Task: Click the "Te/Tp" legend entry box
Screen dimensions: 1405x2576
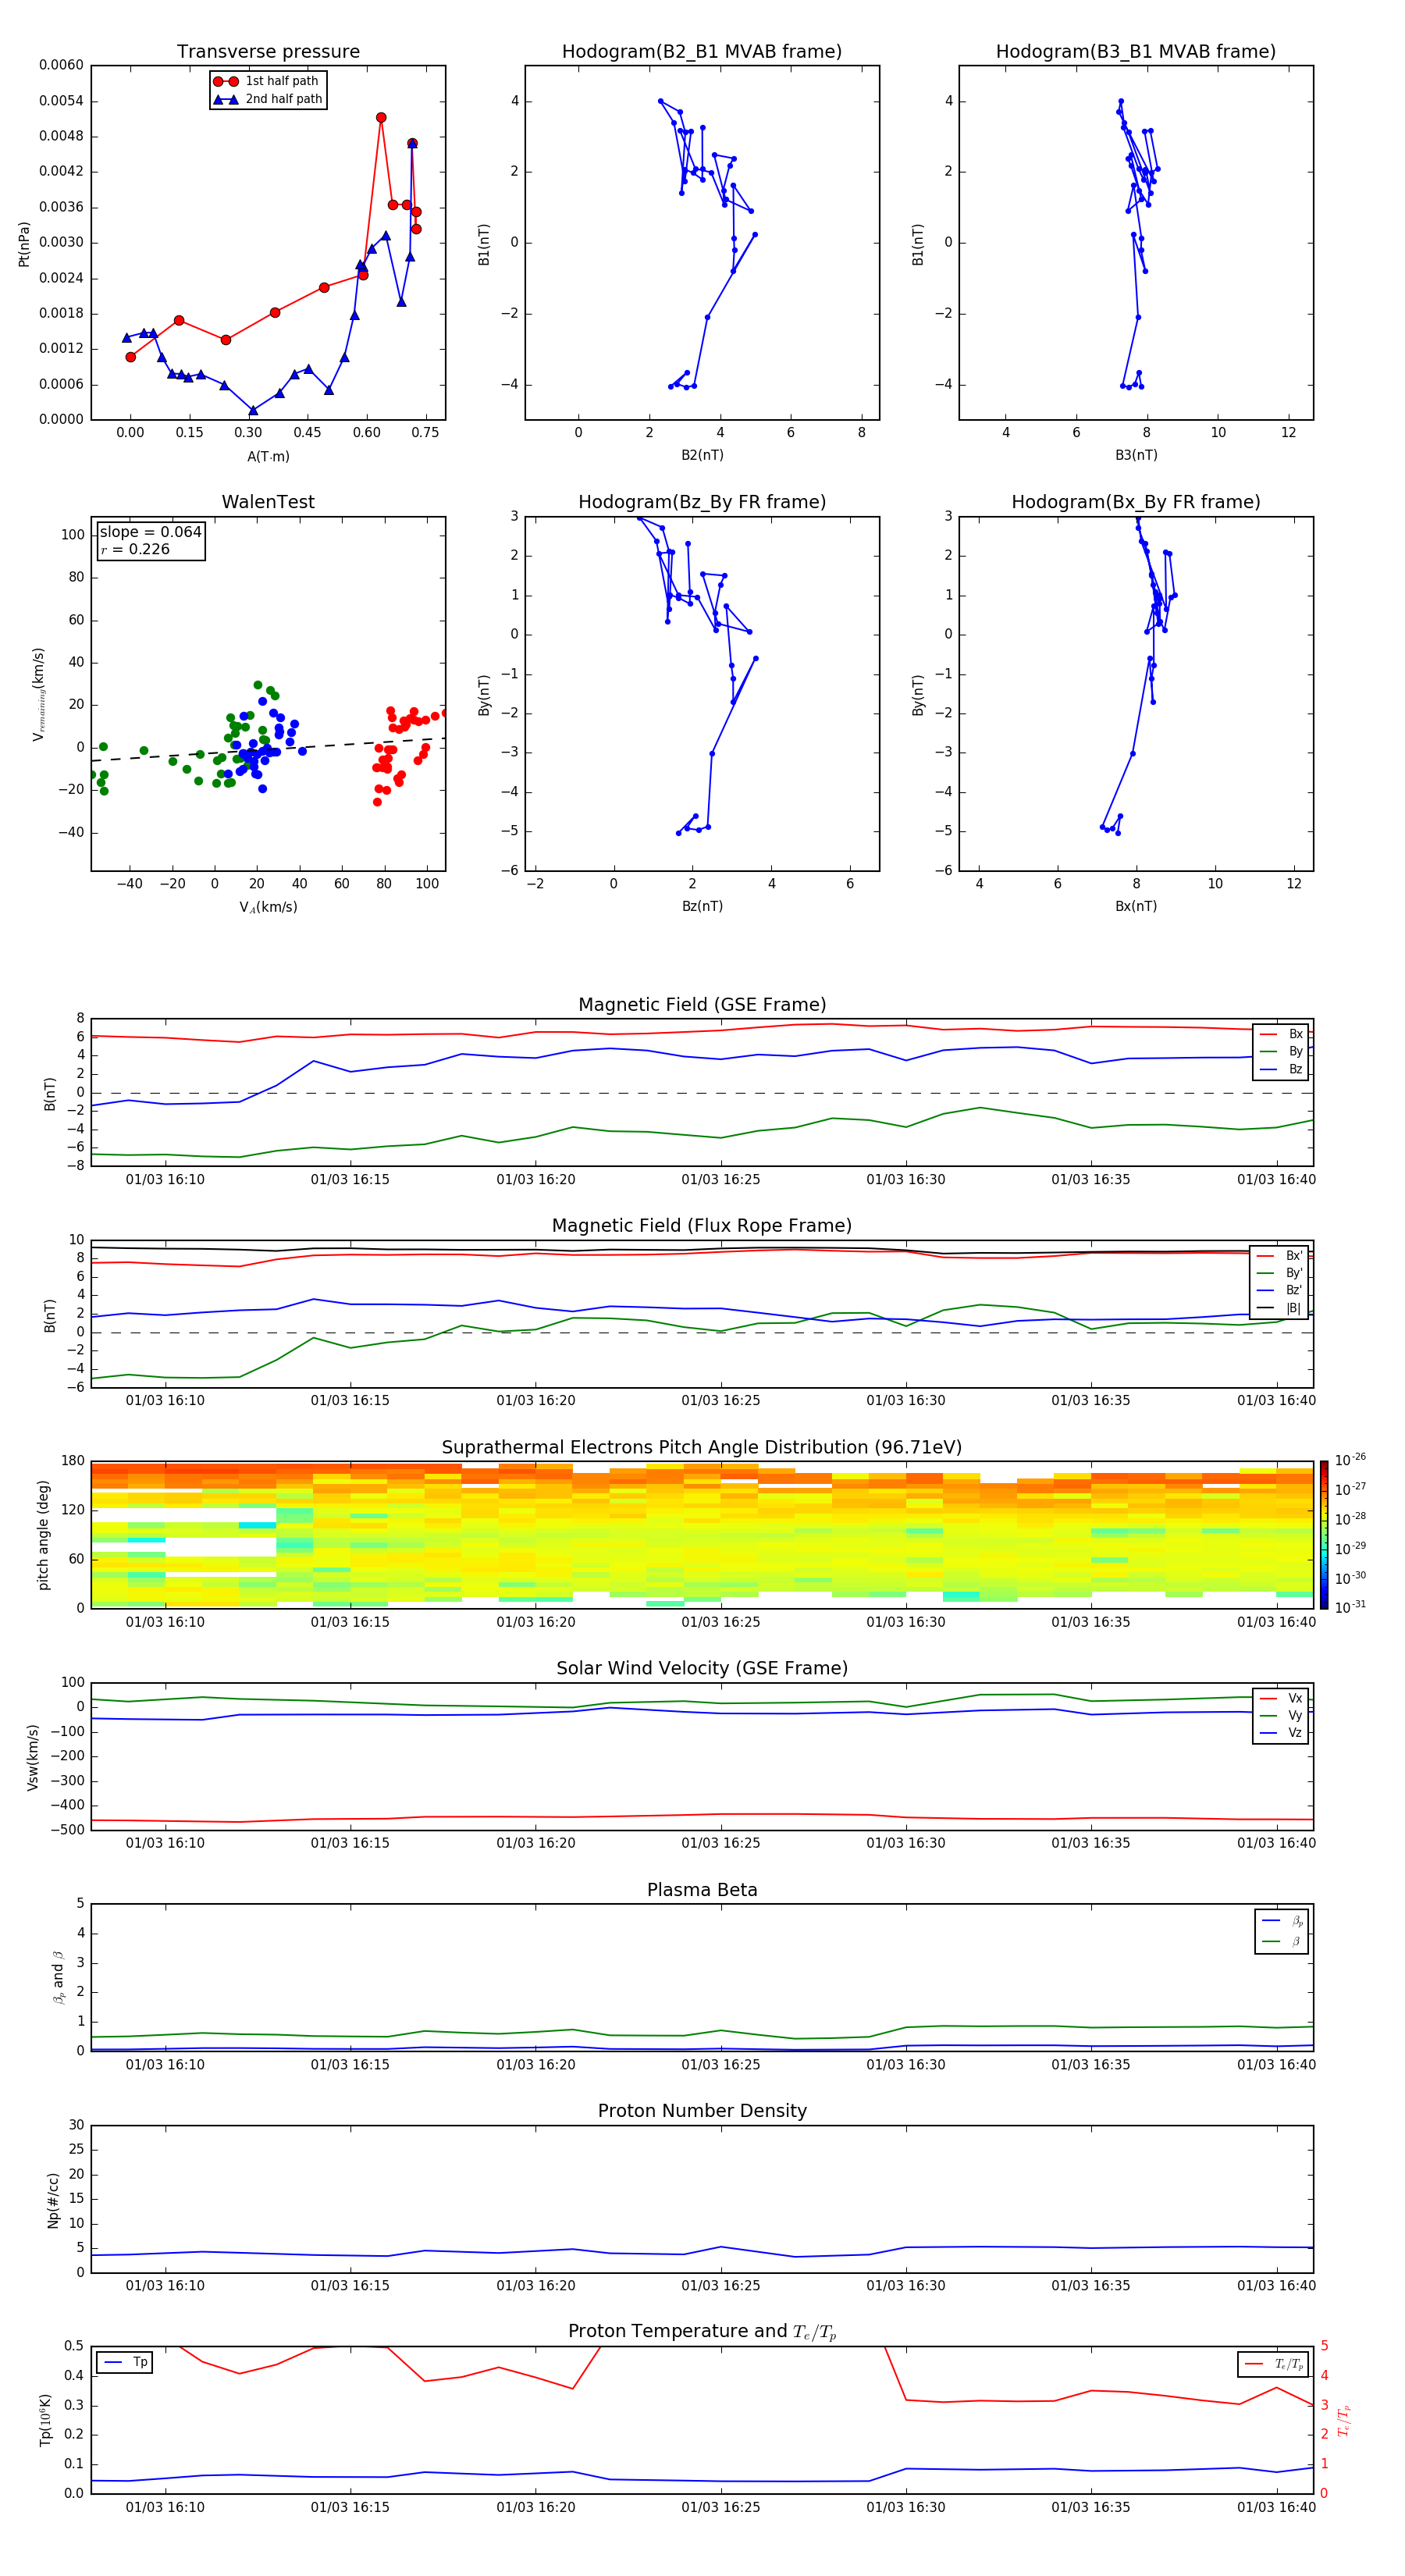Action: 1274,2365
